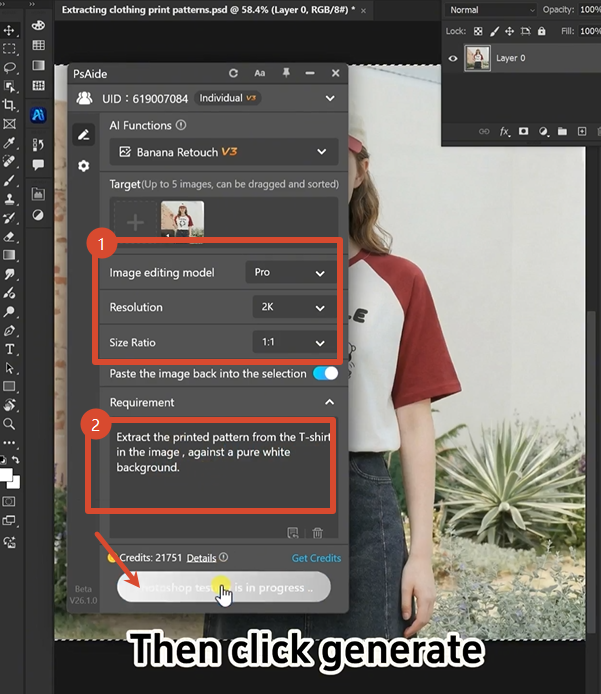Open the Size Ratio 1:1 dropdown

[x=294, y=342]
